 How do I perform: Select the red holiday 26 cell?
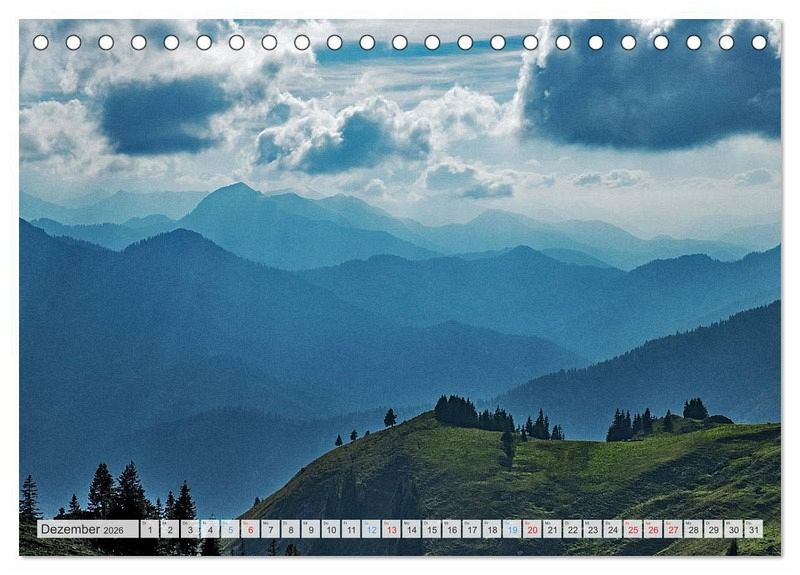[x=654, y=529]
